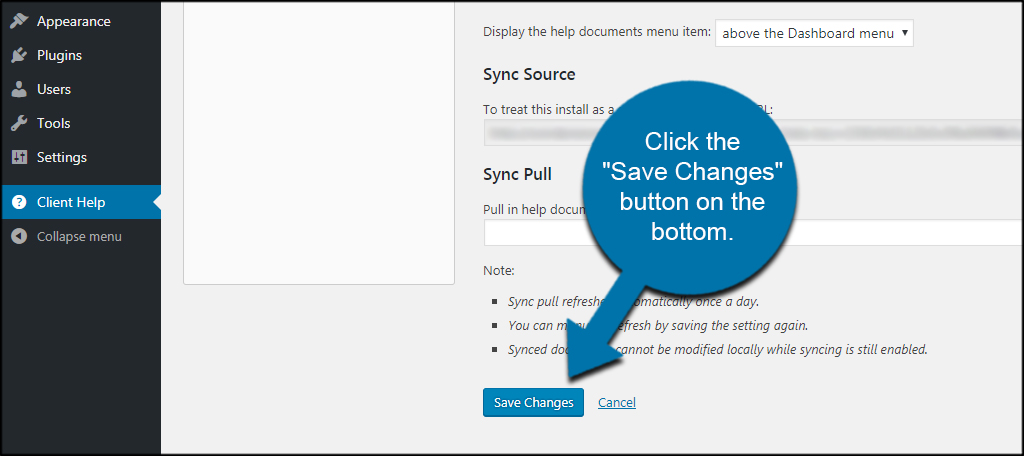Open the Settings menu label
The width and height of the screenshot is (1024, 456).
[x=62, y=157]
